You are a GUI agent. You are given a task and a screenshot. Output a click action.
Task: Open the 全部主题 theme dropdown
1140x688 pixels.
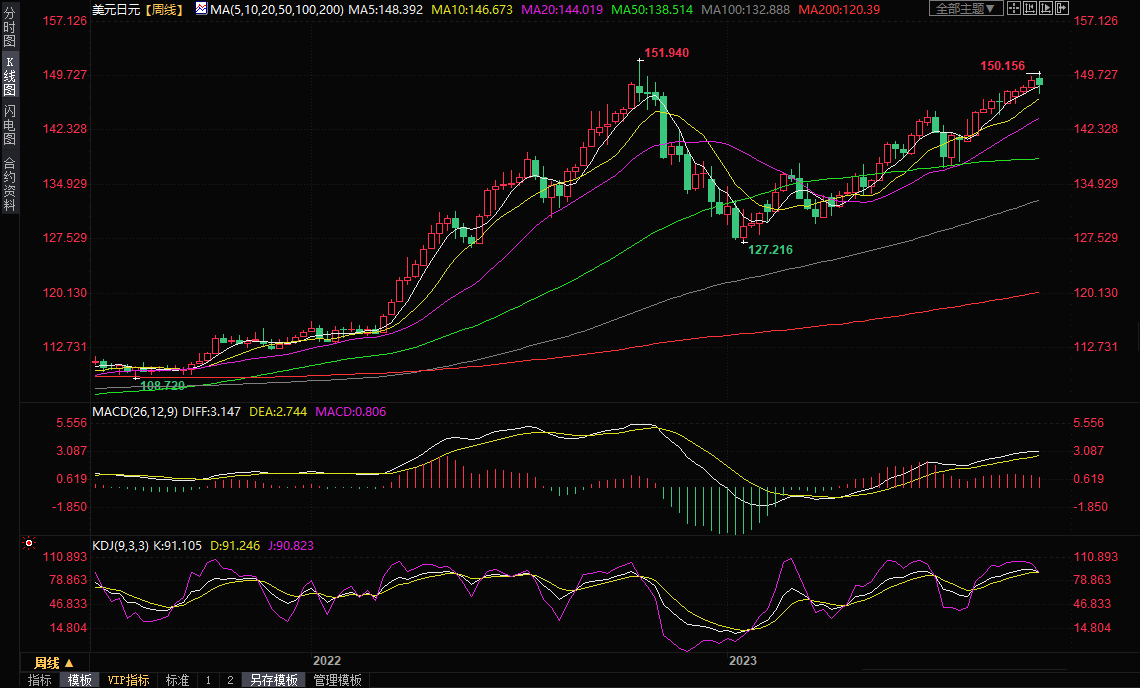pos(965,9)
